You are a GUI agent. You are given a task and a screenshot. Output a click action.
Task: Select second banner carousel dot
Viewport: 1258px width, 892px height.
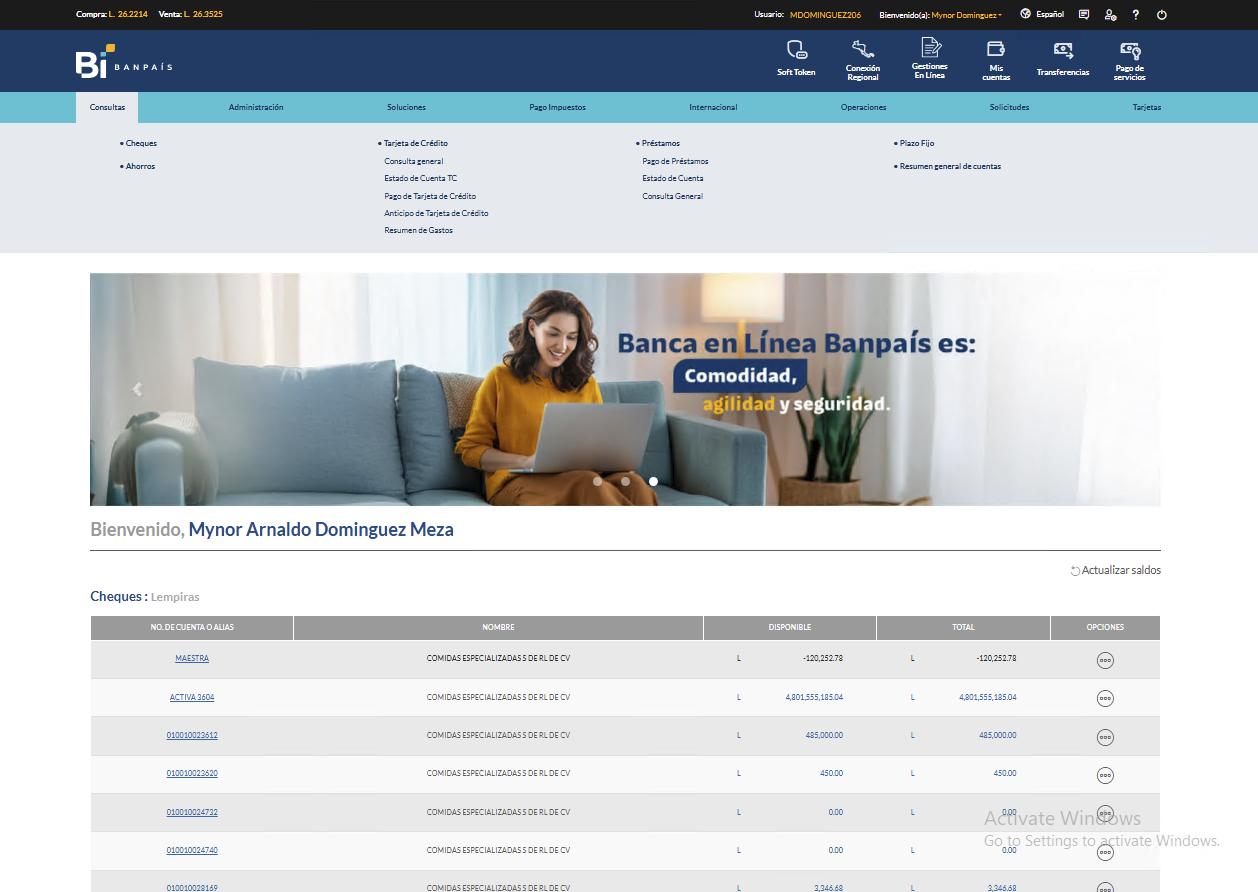click(x=626, y=481)
